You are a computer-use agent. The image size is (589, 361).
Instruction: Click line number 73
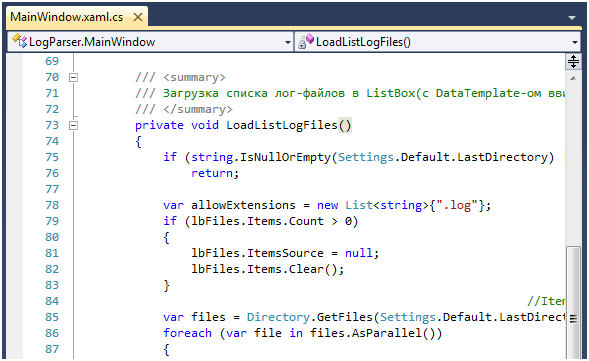coord(52,125)
